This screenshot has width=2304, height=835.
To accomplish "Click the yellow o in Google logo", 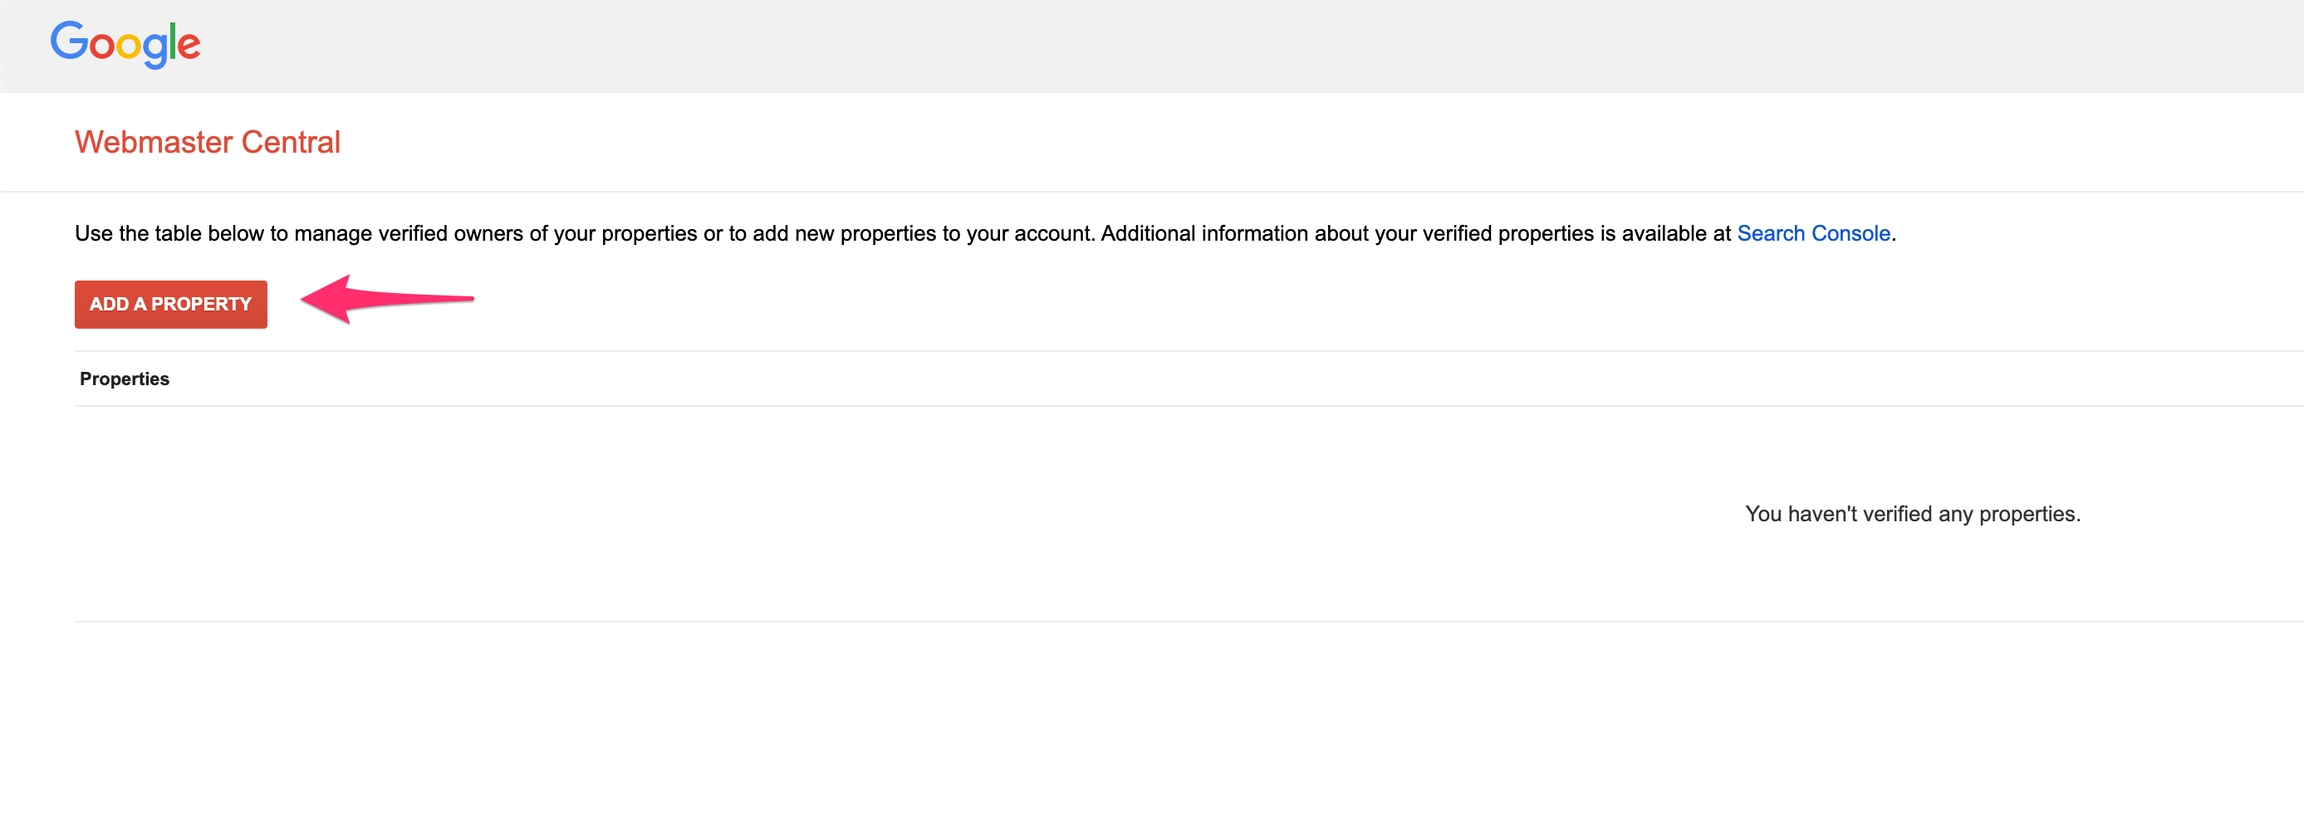I will [128, 46].
